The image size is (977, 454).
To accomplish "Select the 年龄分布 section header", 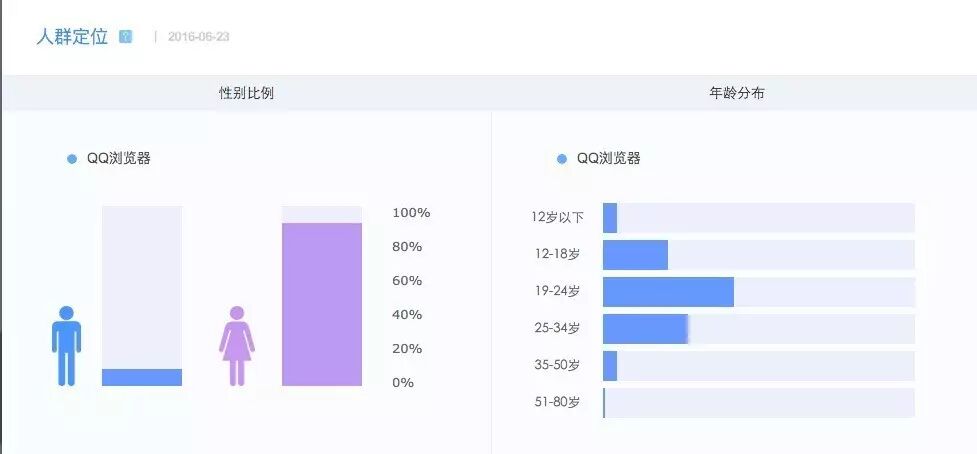I will click(737, 93).
